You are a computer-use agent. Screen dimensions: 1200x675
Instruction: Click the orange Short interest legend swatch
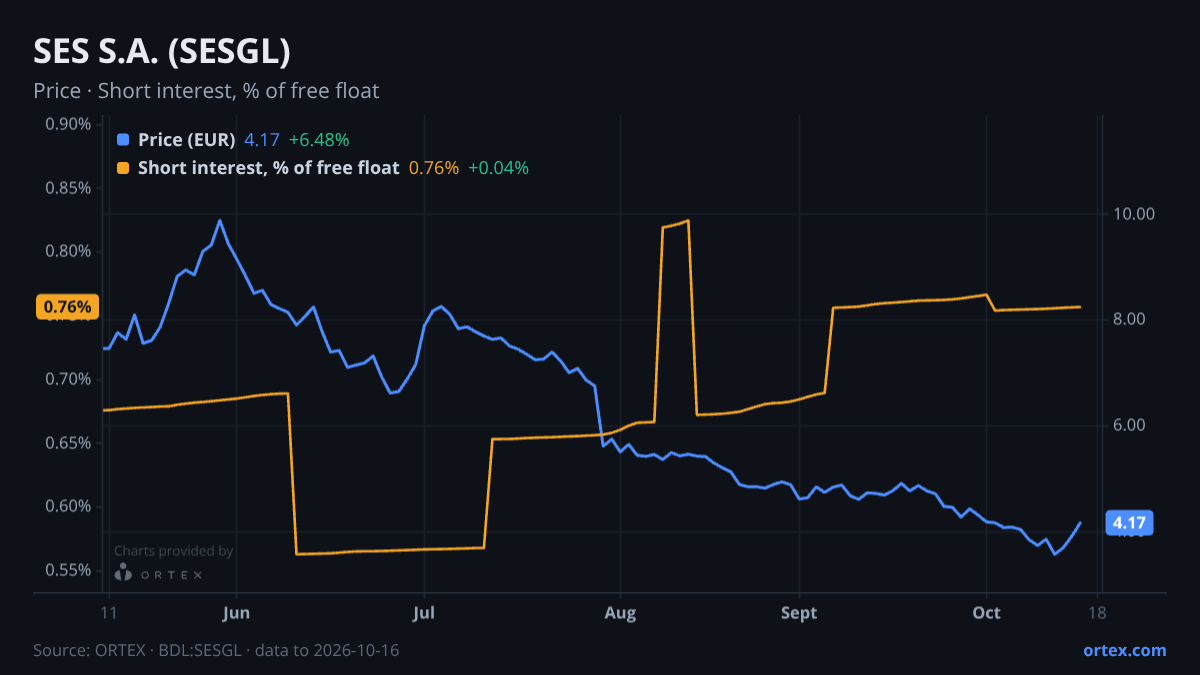pyautogui.click(x=123, y=168)
